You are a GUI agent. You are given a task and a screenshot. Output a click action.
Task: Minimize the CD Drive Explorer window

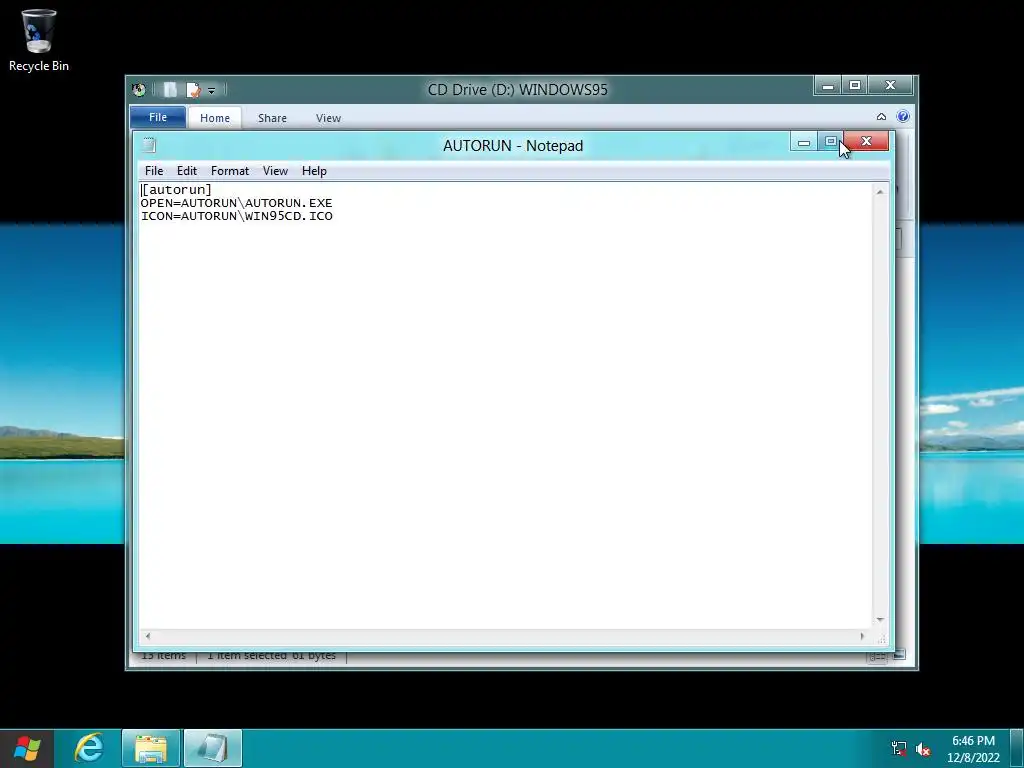coord(827,86)
